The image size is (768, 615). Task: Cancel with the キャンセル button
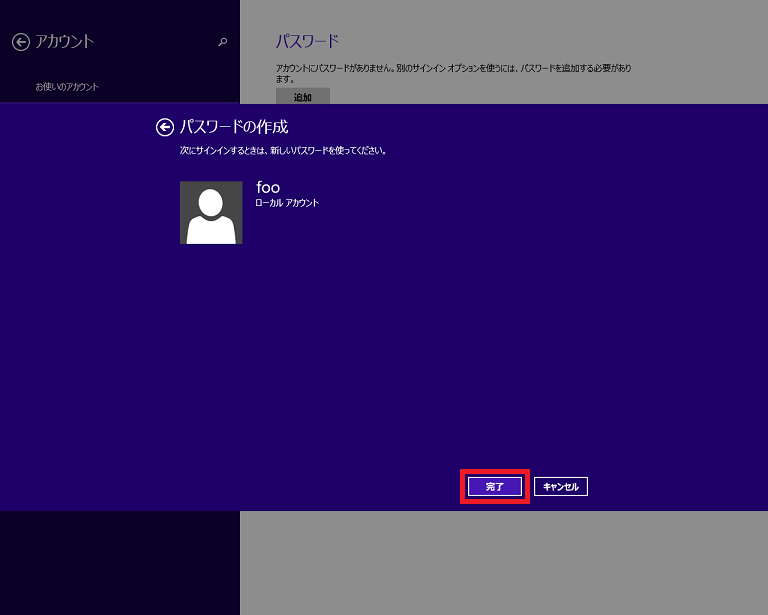tap(560, 486)
